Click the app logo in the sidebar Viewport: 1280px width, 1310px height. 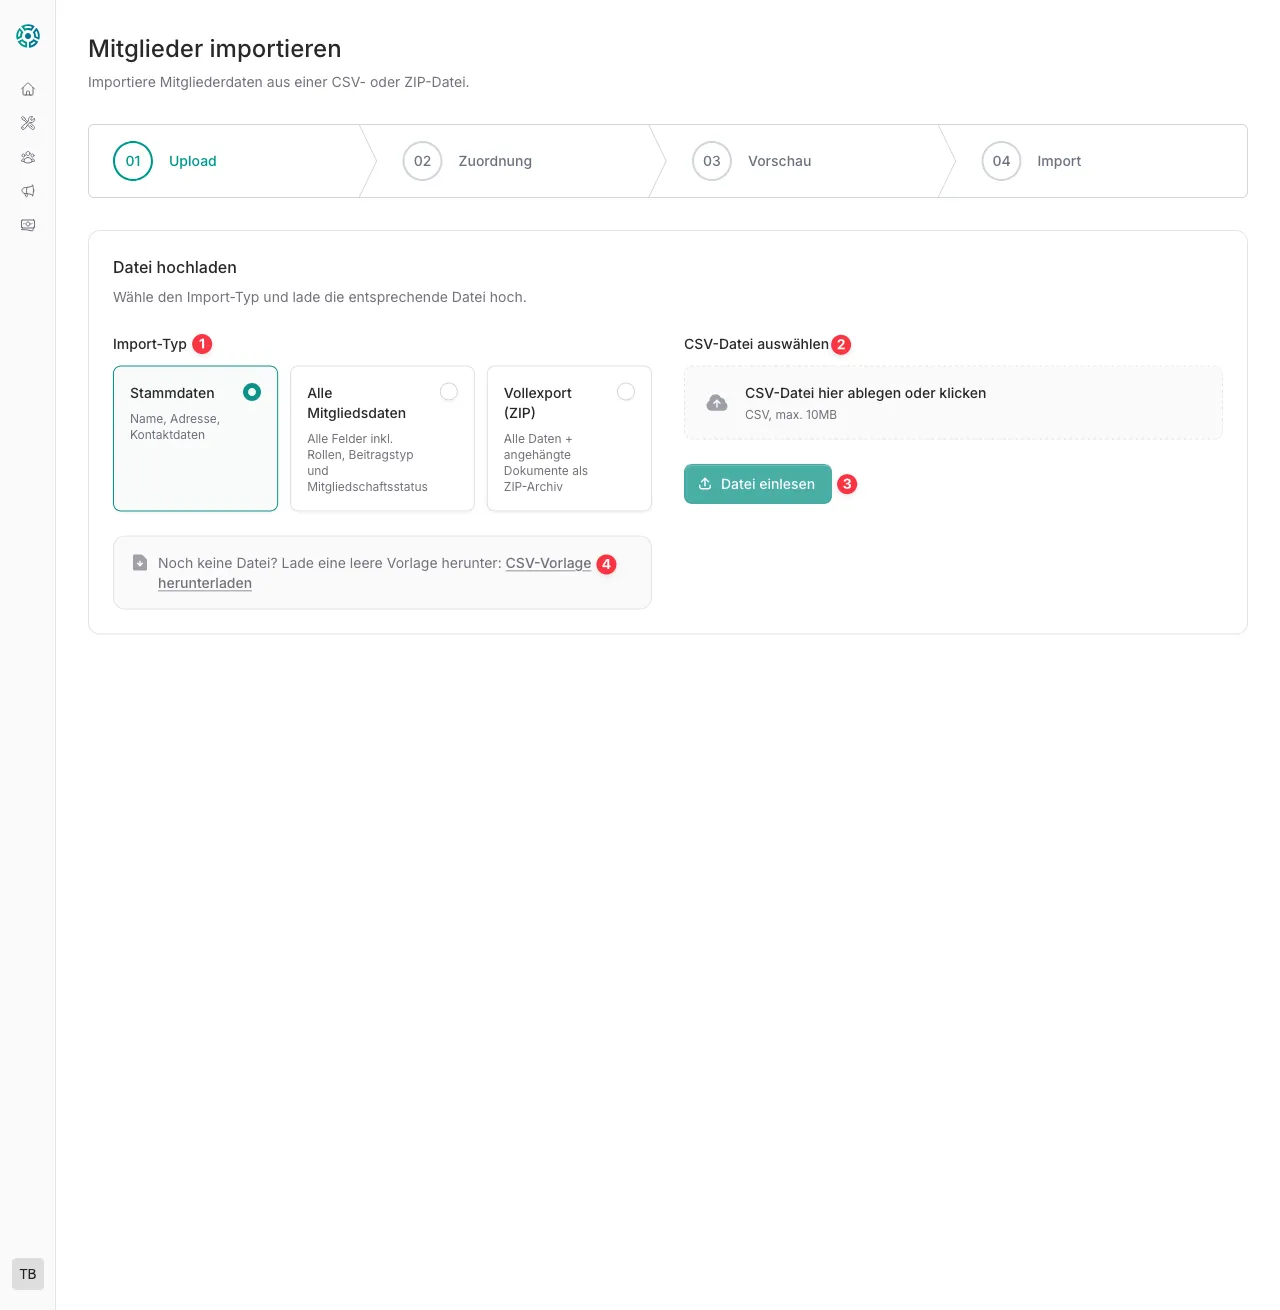[x=28, y=36]
